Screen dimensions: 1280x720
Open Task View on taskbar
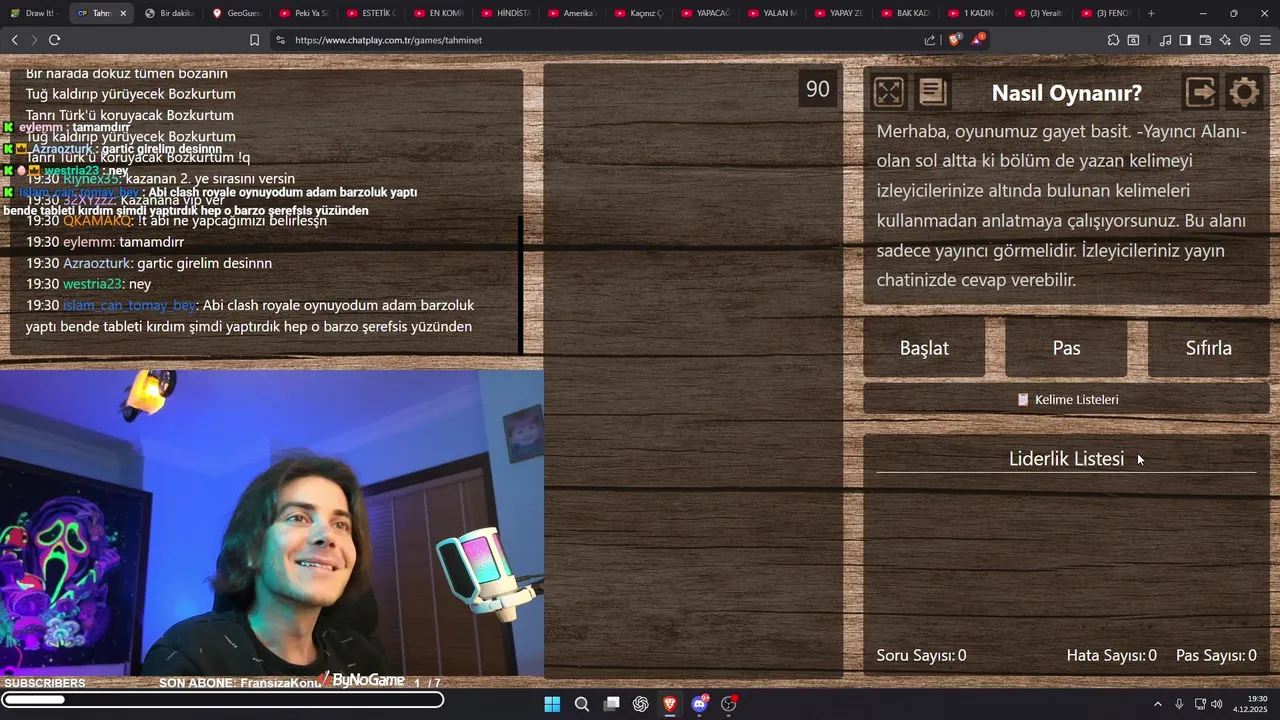611,704
